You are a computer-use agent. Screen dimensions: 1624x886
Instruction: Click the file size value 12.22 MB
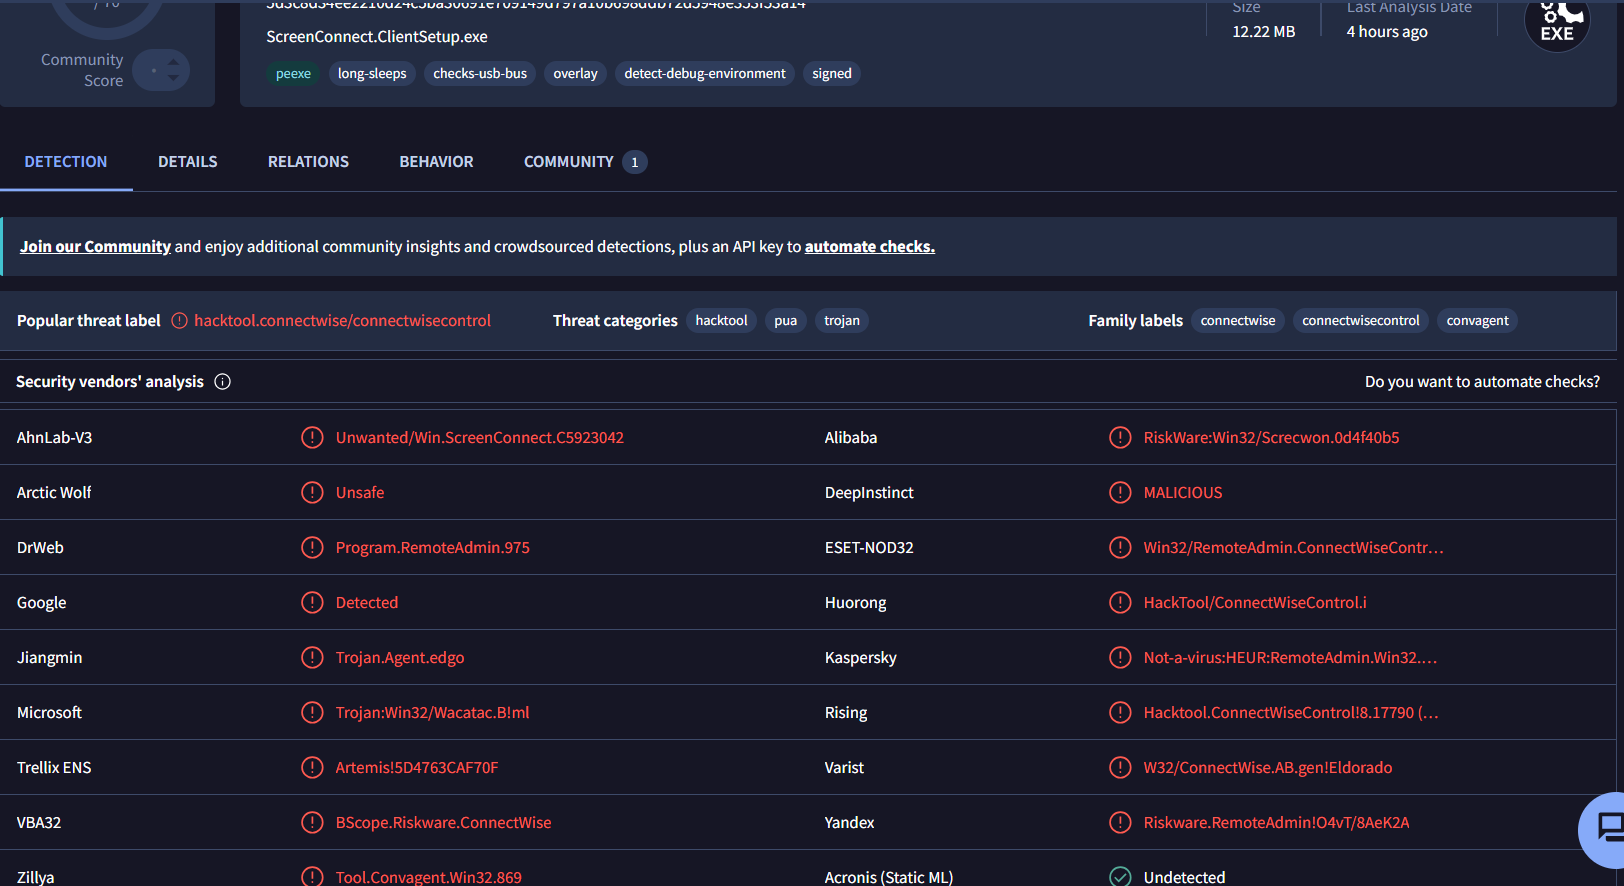click(1264, 32)
